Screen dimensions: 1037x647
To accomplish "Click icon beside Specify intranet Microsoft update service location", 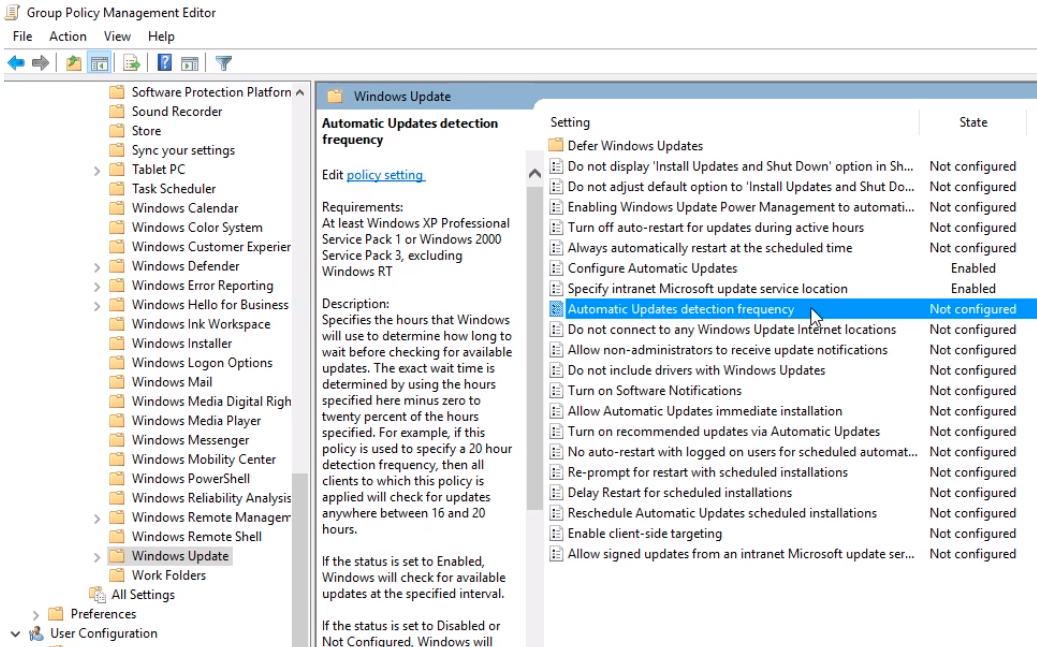I will point(556,288).
